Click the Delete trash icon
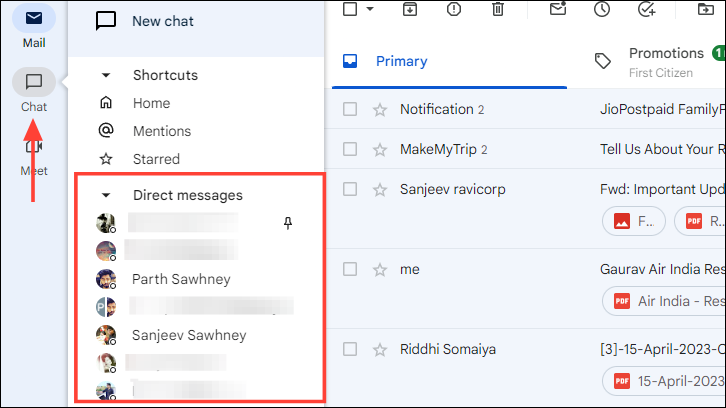The width and height of the screenshot is (726, 408). tap(498, 9)
